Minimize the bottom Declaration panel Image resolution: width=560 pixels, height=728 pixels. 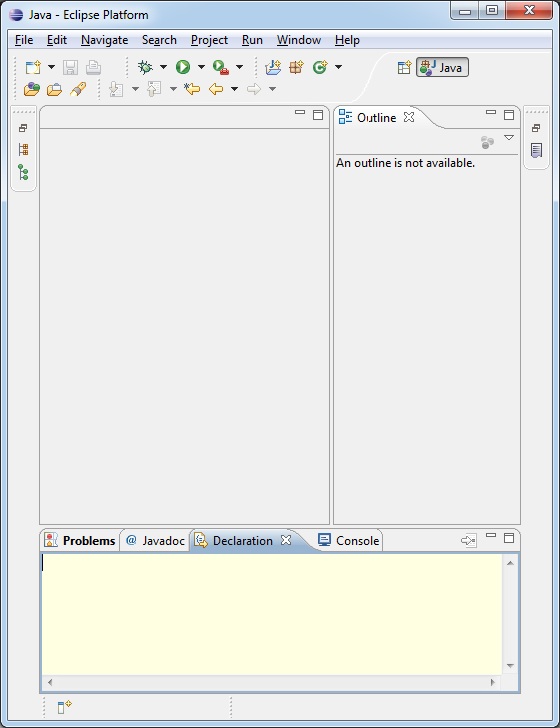tap(491, 535)
